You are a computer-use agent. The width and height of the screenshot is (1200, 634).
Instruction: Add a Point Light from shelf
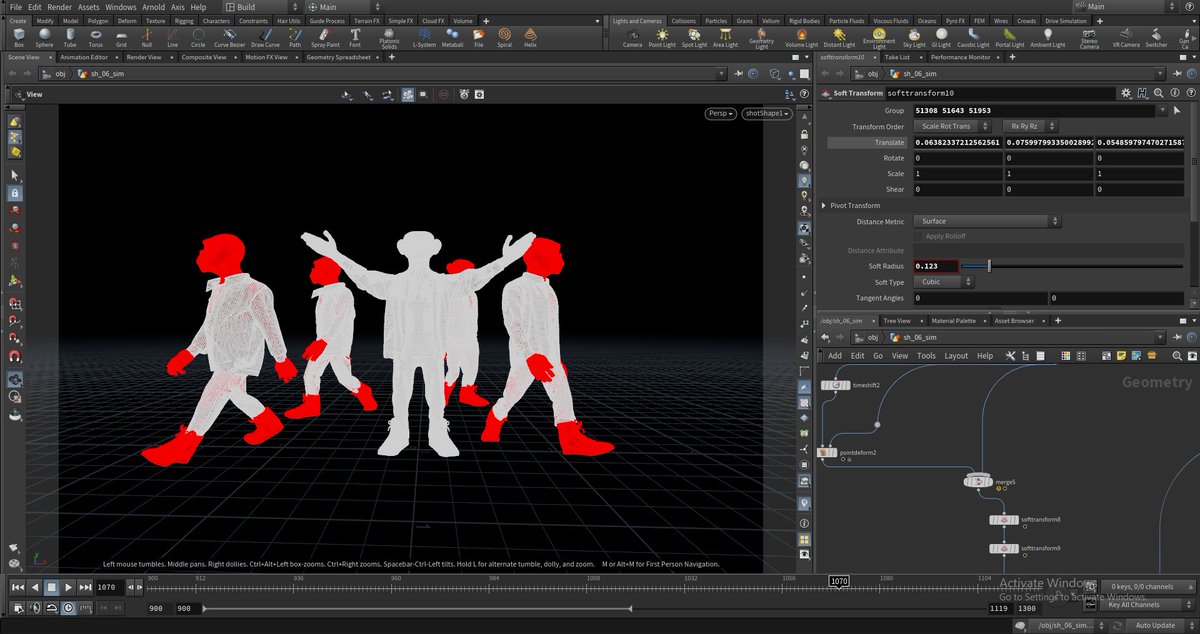pyautogui.click(x=662, y=38)
